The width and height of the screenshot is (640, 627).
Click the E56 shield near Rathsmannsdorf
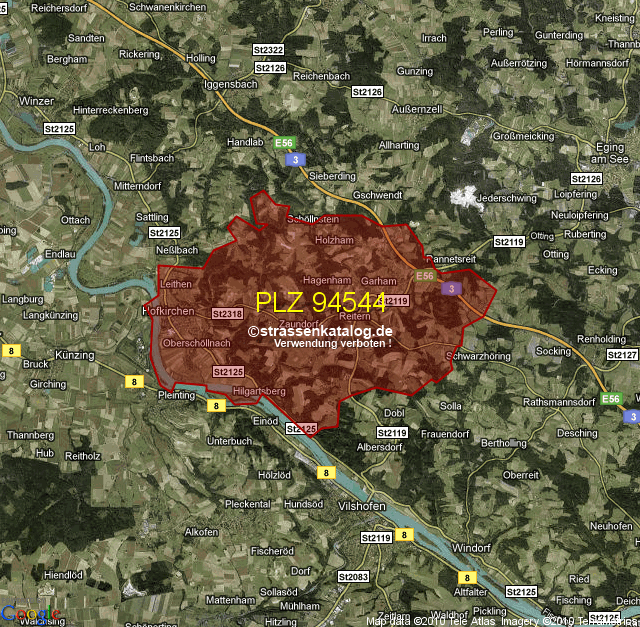pos(612,399)
